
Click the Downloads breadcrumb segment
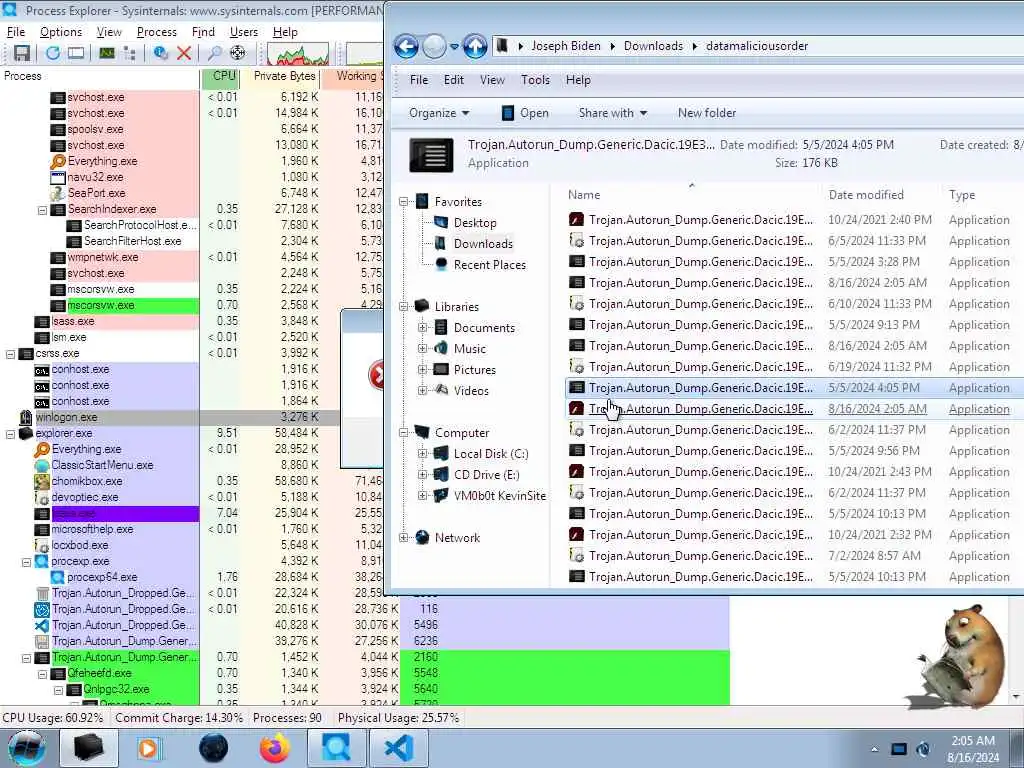tap(653, 46)
